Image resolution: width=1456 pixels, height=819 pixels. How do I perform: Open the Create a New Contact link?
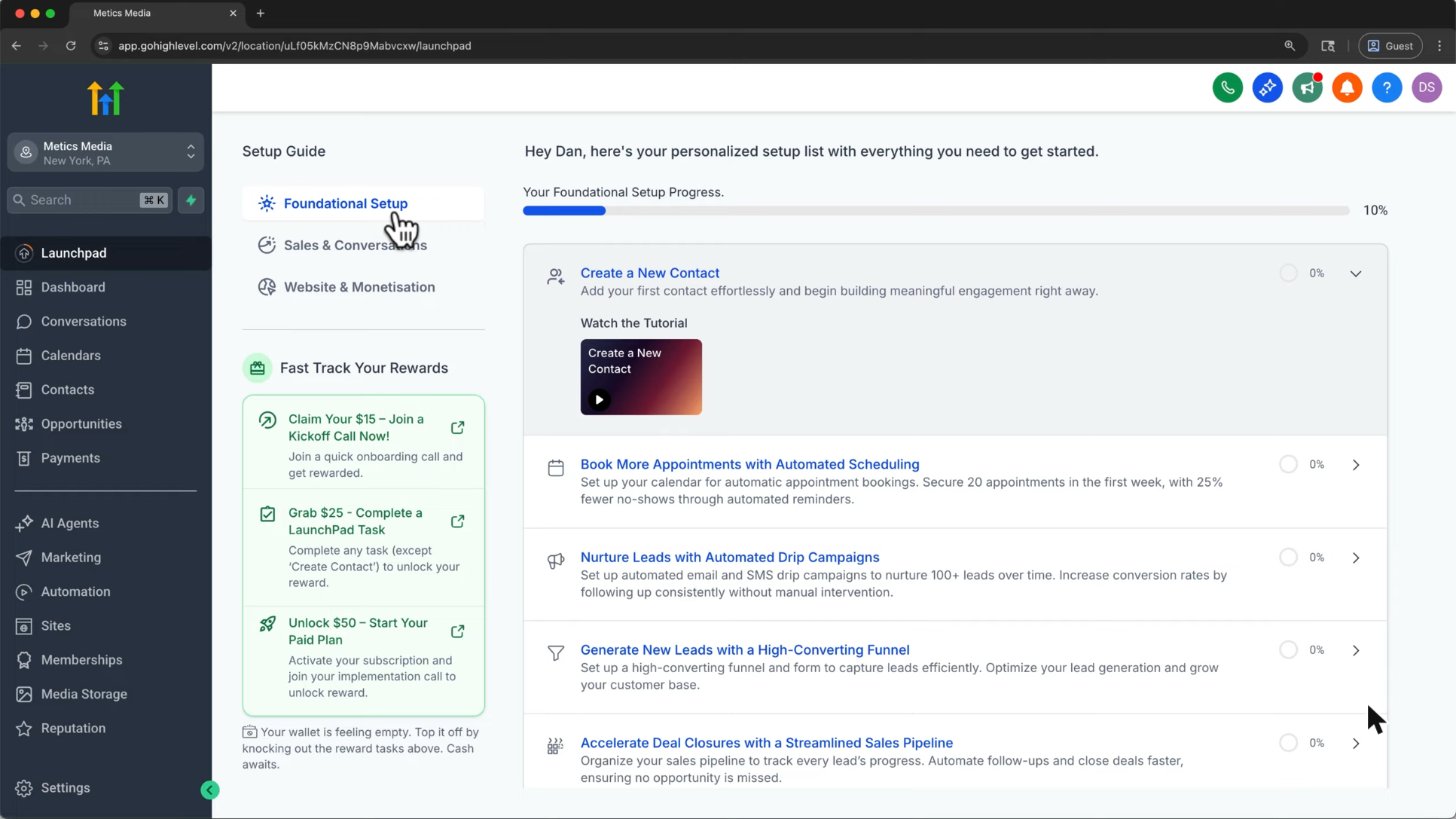650,273
